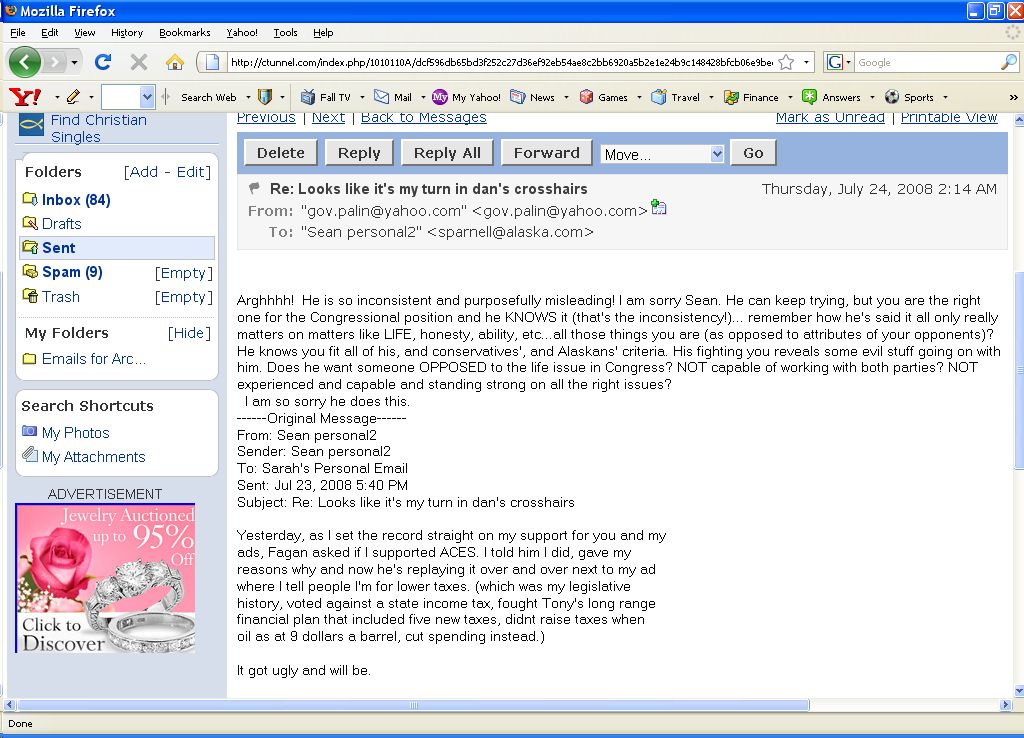This screenshot has width=1024, height=738.
Task: Open the Yahoo Games toolbar icon
Action: [587, 97]
